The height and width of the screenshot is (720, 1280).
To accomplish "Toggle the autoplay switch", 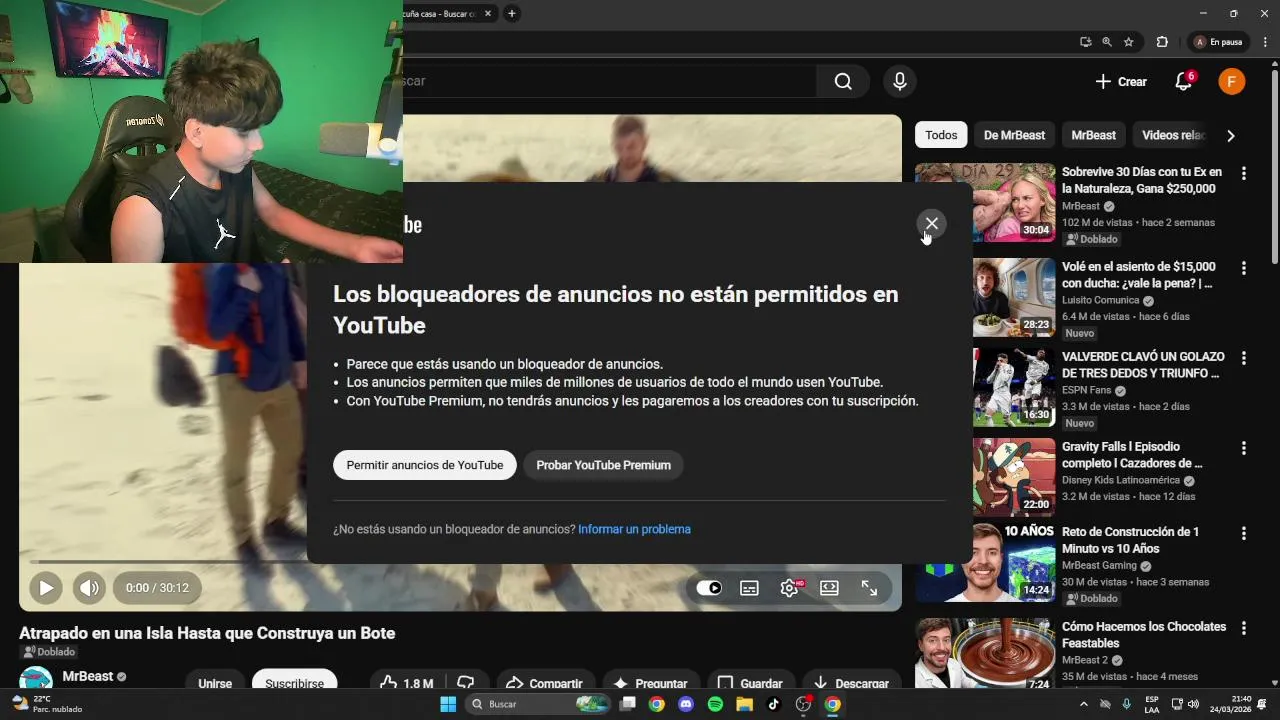I will coord(709,588).
